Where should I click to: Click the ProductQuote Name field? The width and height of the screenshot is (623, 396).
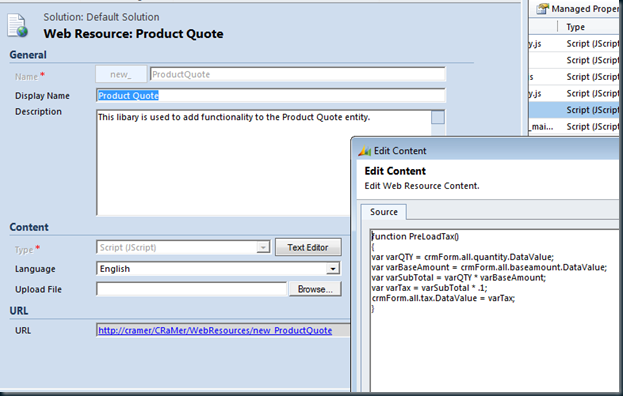click(298, 75)
